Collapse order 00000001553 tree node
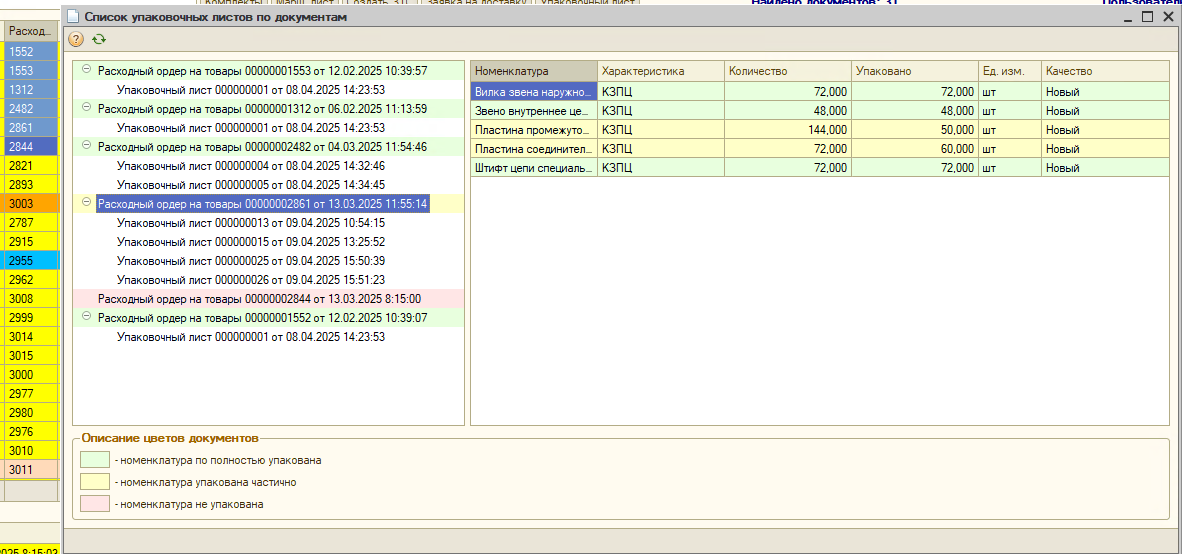 coord(86,70)
